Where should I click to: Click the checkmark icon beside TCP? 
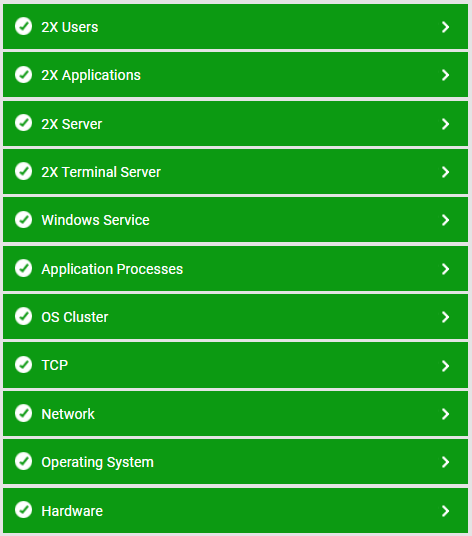[24, 365]
